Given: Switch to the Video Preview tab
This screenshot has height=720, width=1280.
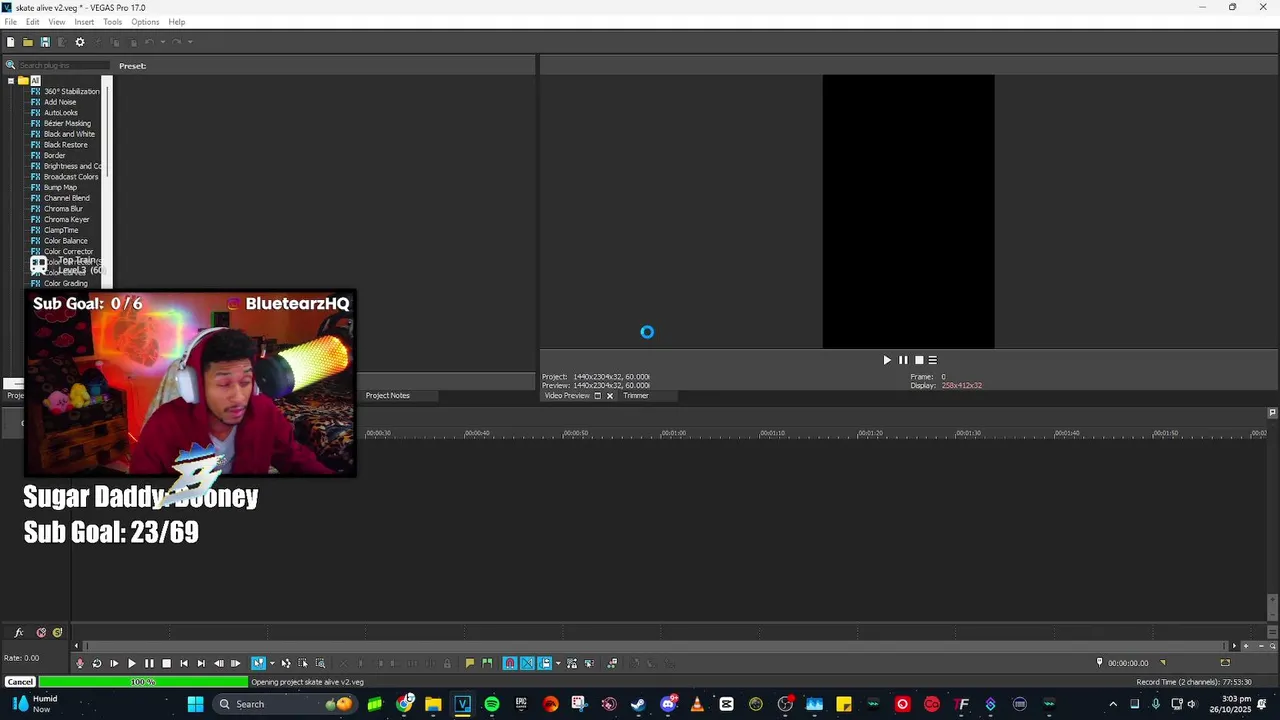Looking at the screenshot, I should click(567, 396).
